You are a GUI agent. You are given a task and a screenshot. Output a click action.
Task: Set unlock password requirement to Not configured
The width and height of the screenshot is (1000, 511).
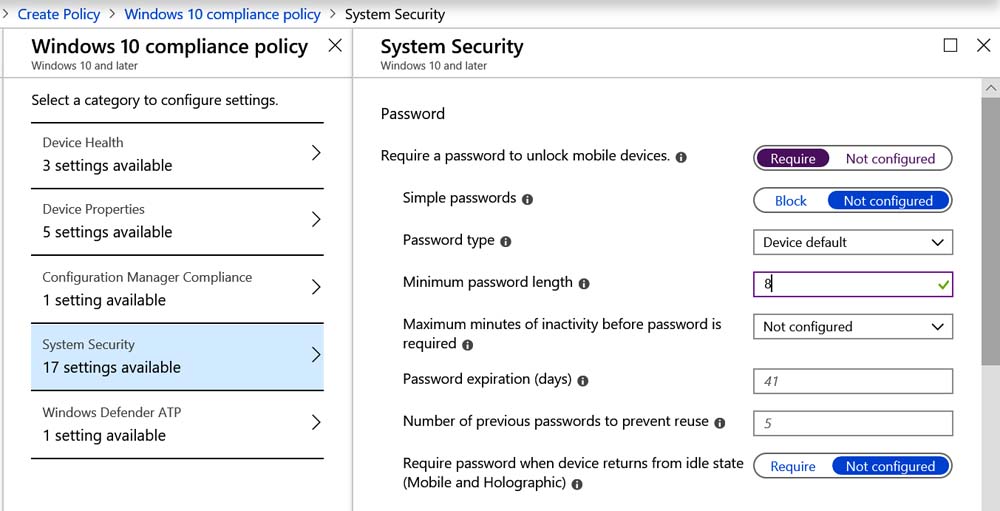click(890, 159)
